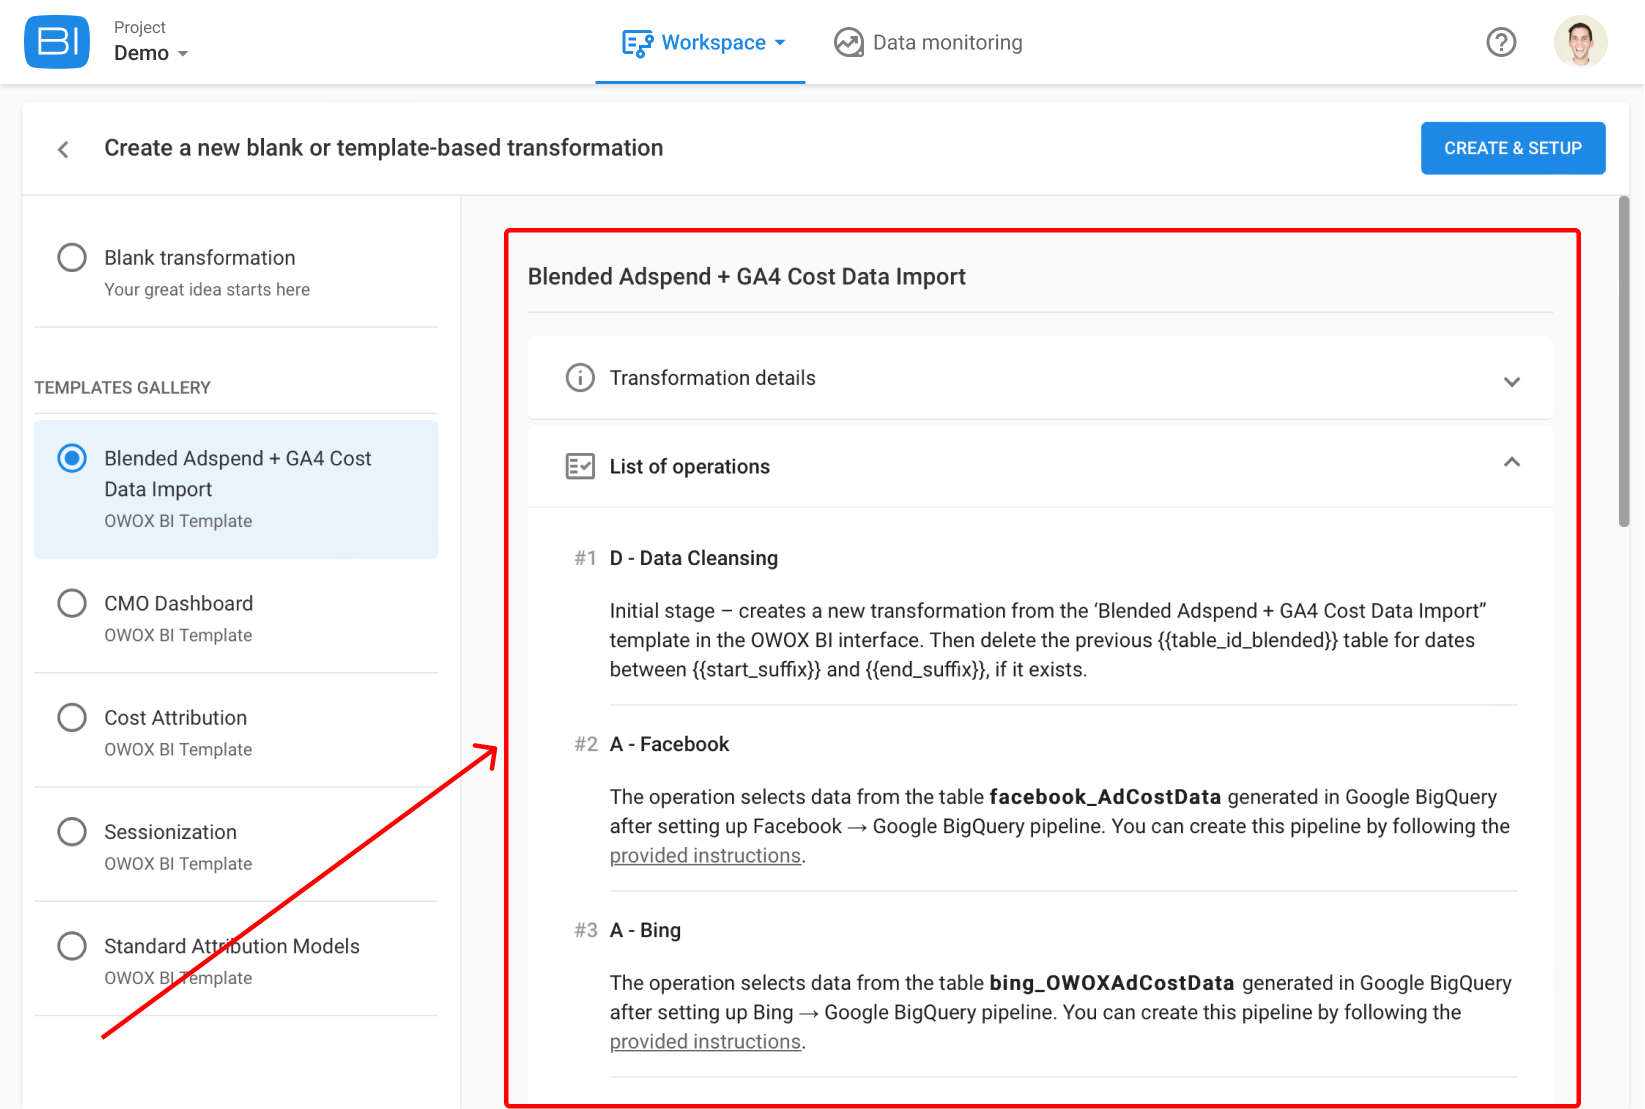
Task: Click the 'Blended Adspend + GA4 Cost Data Import' panel title
Action: point(747,277)
